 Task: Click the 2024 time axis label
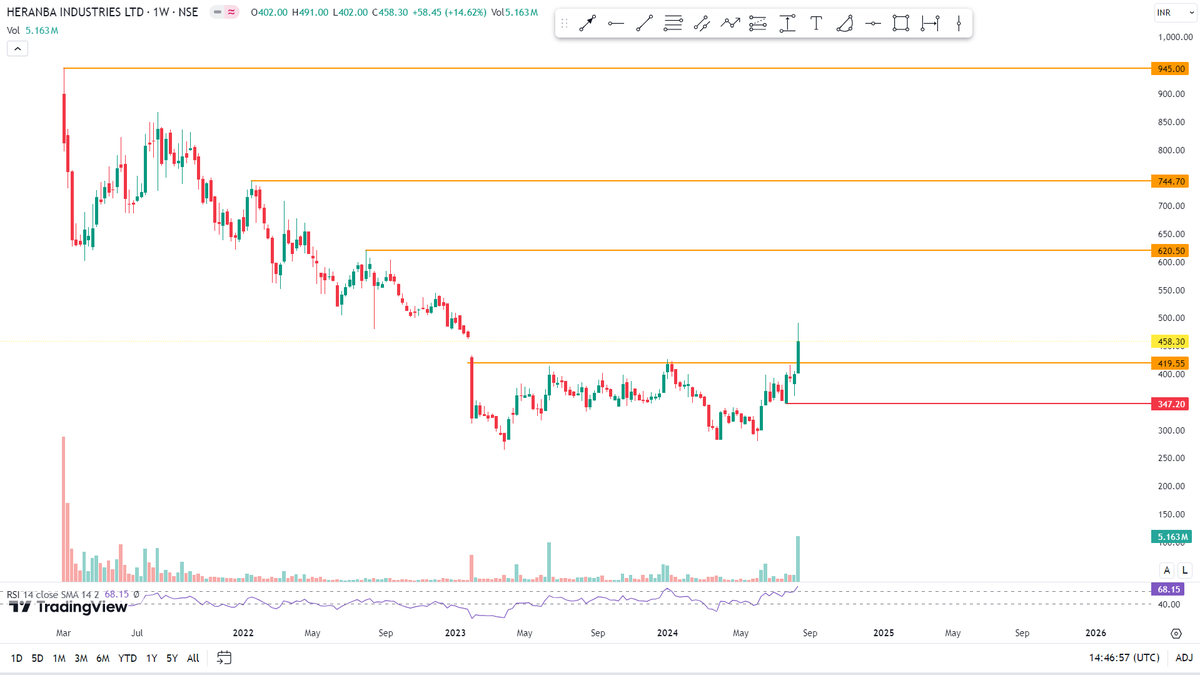(668, 633)
